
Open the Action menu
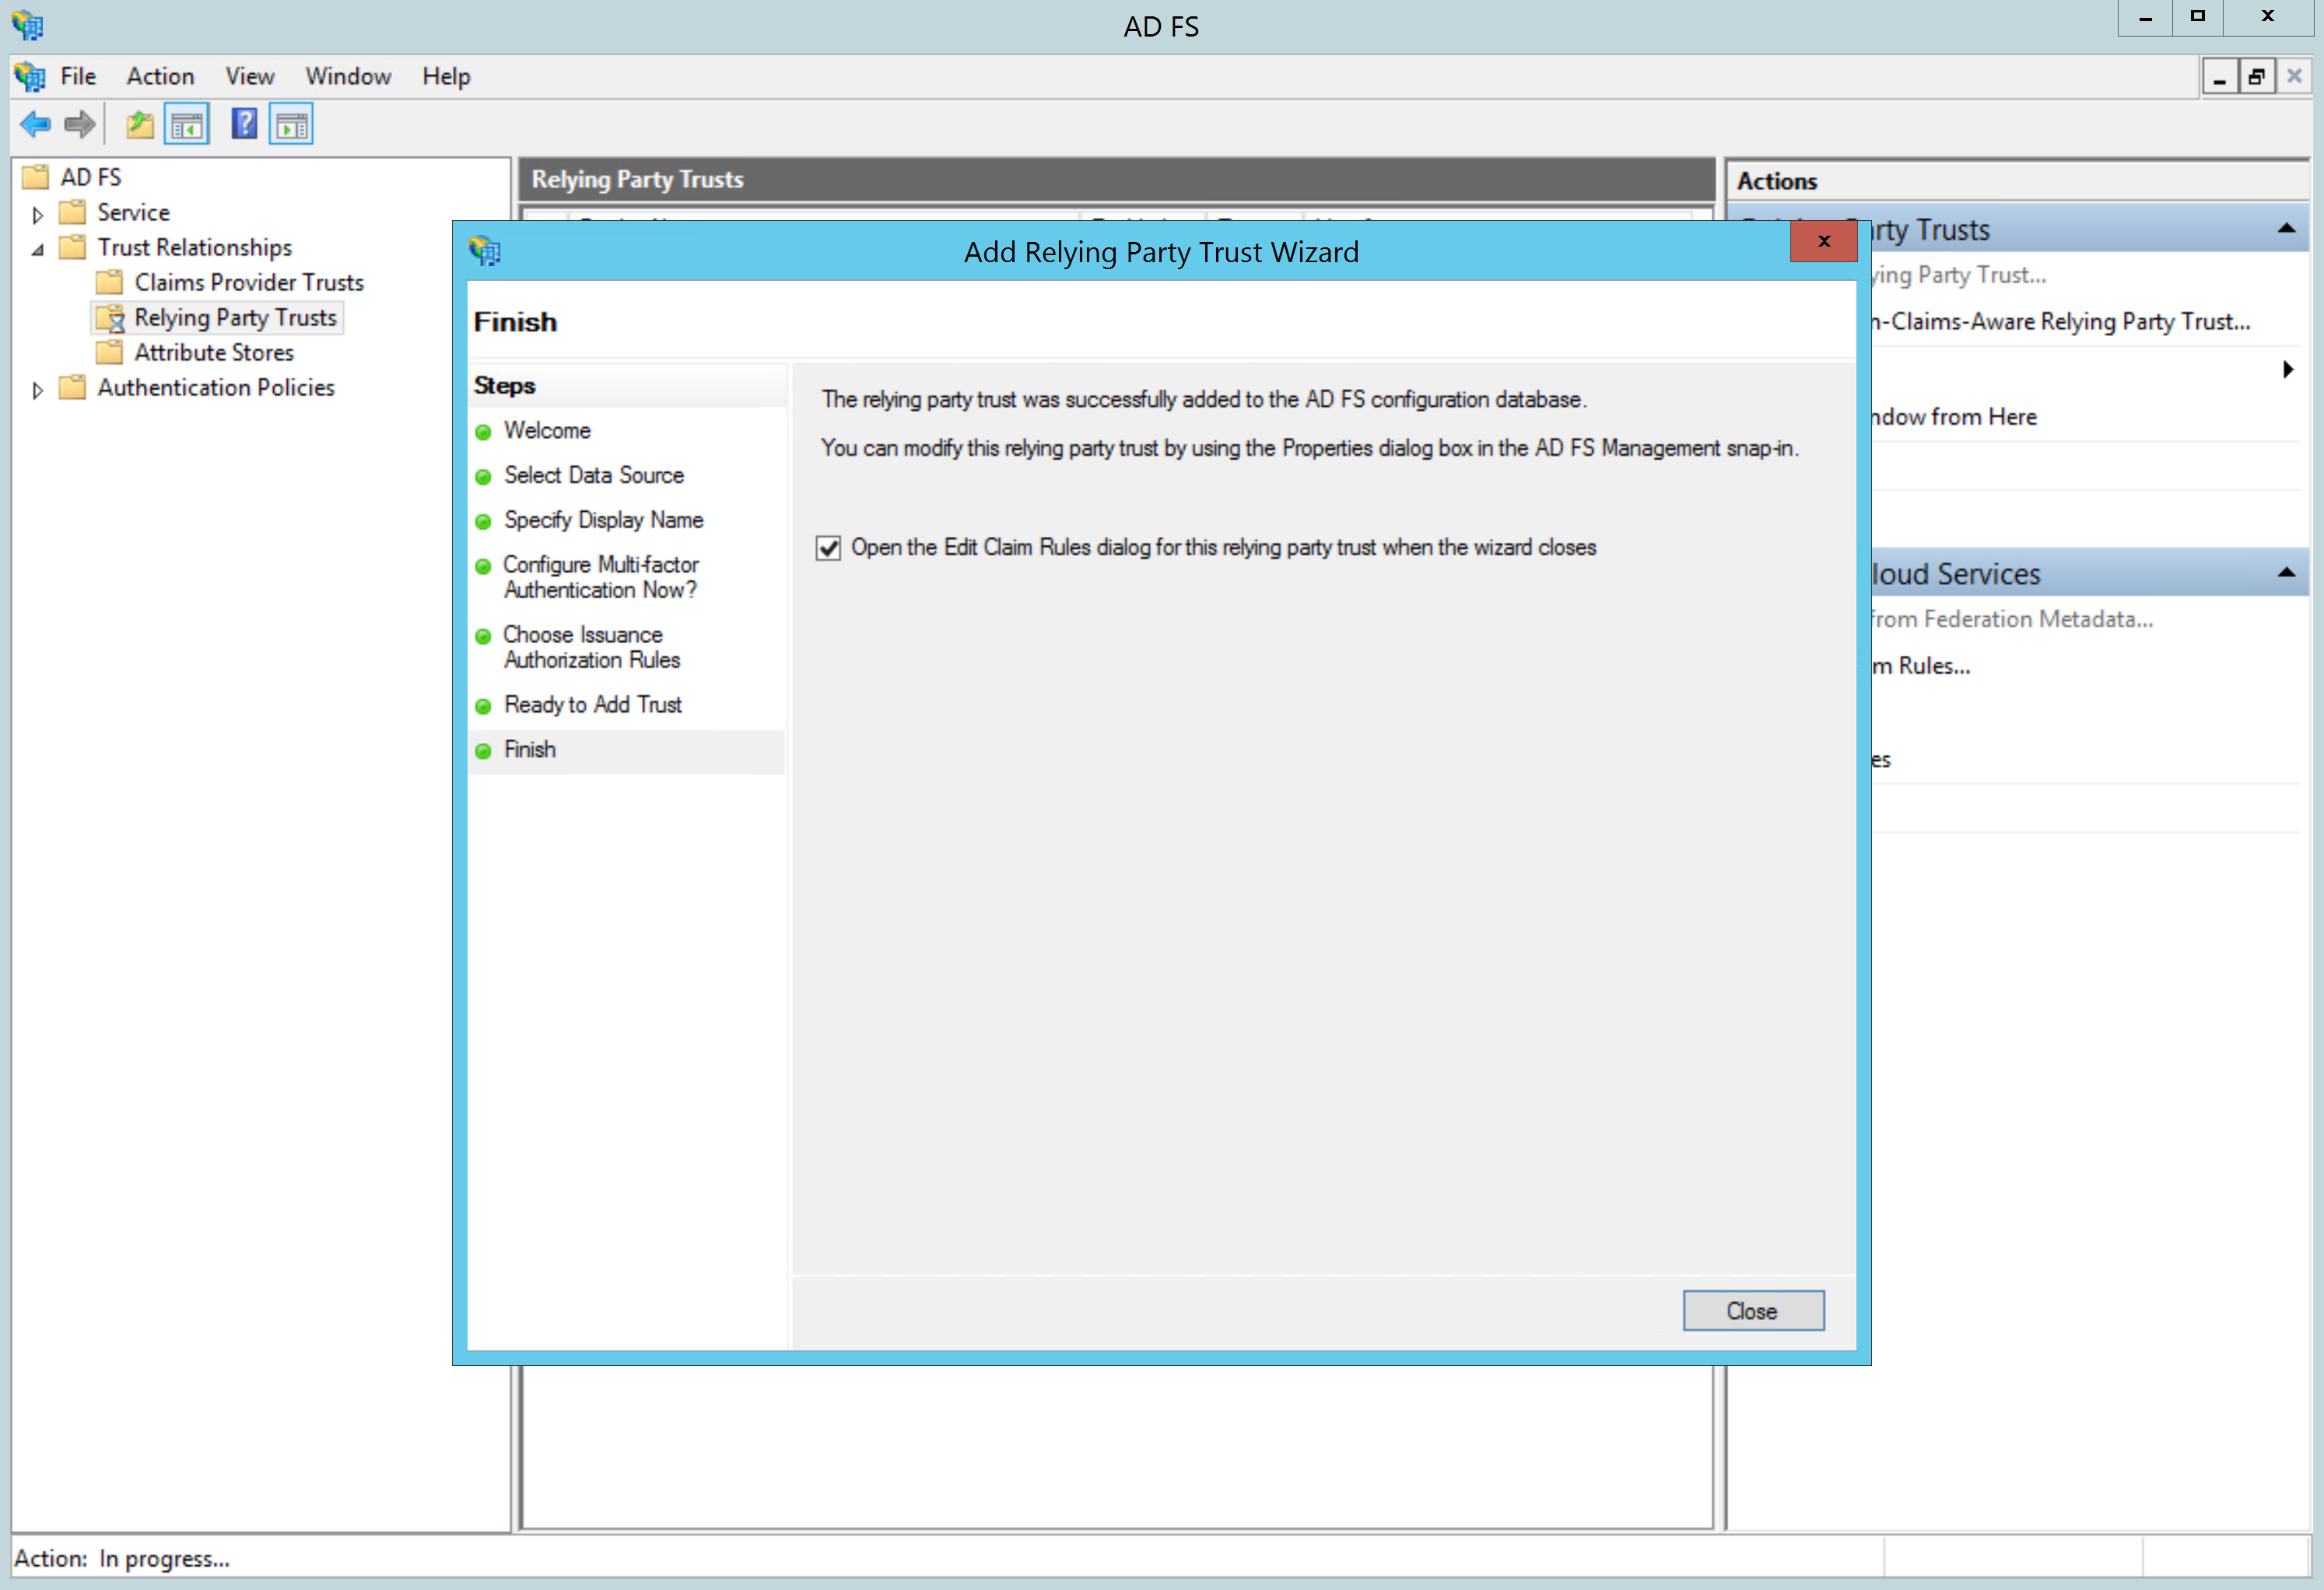tap(160, 76)
